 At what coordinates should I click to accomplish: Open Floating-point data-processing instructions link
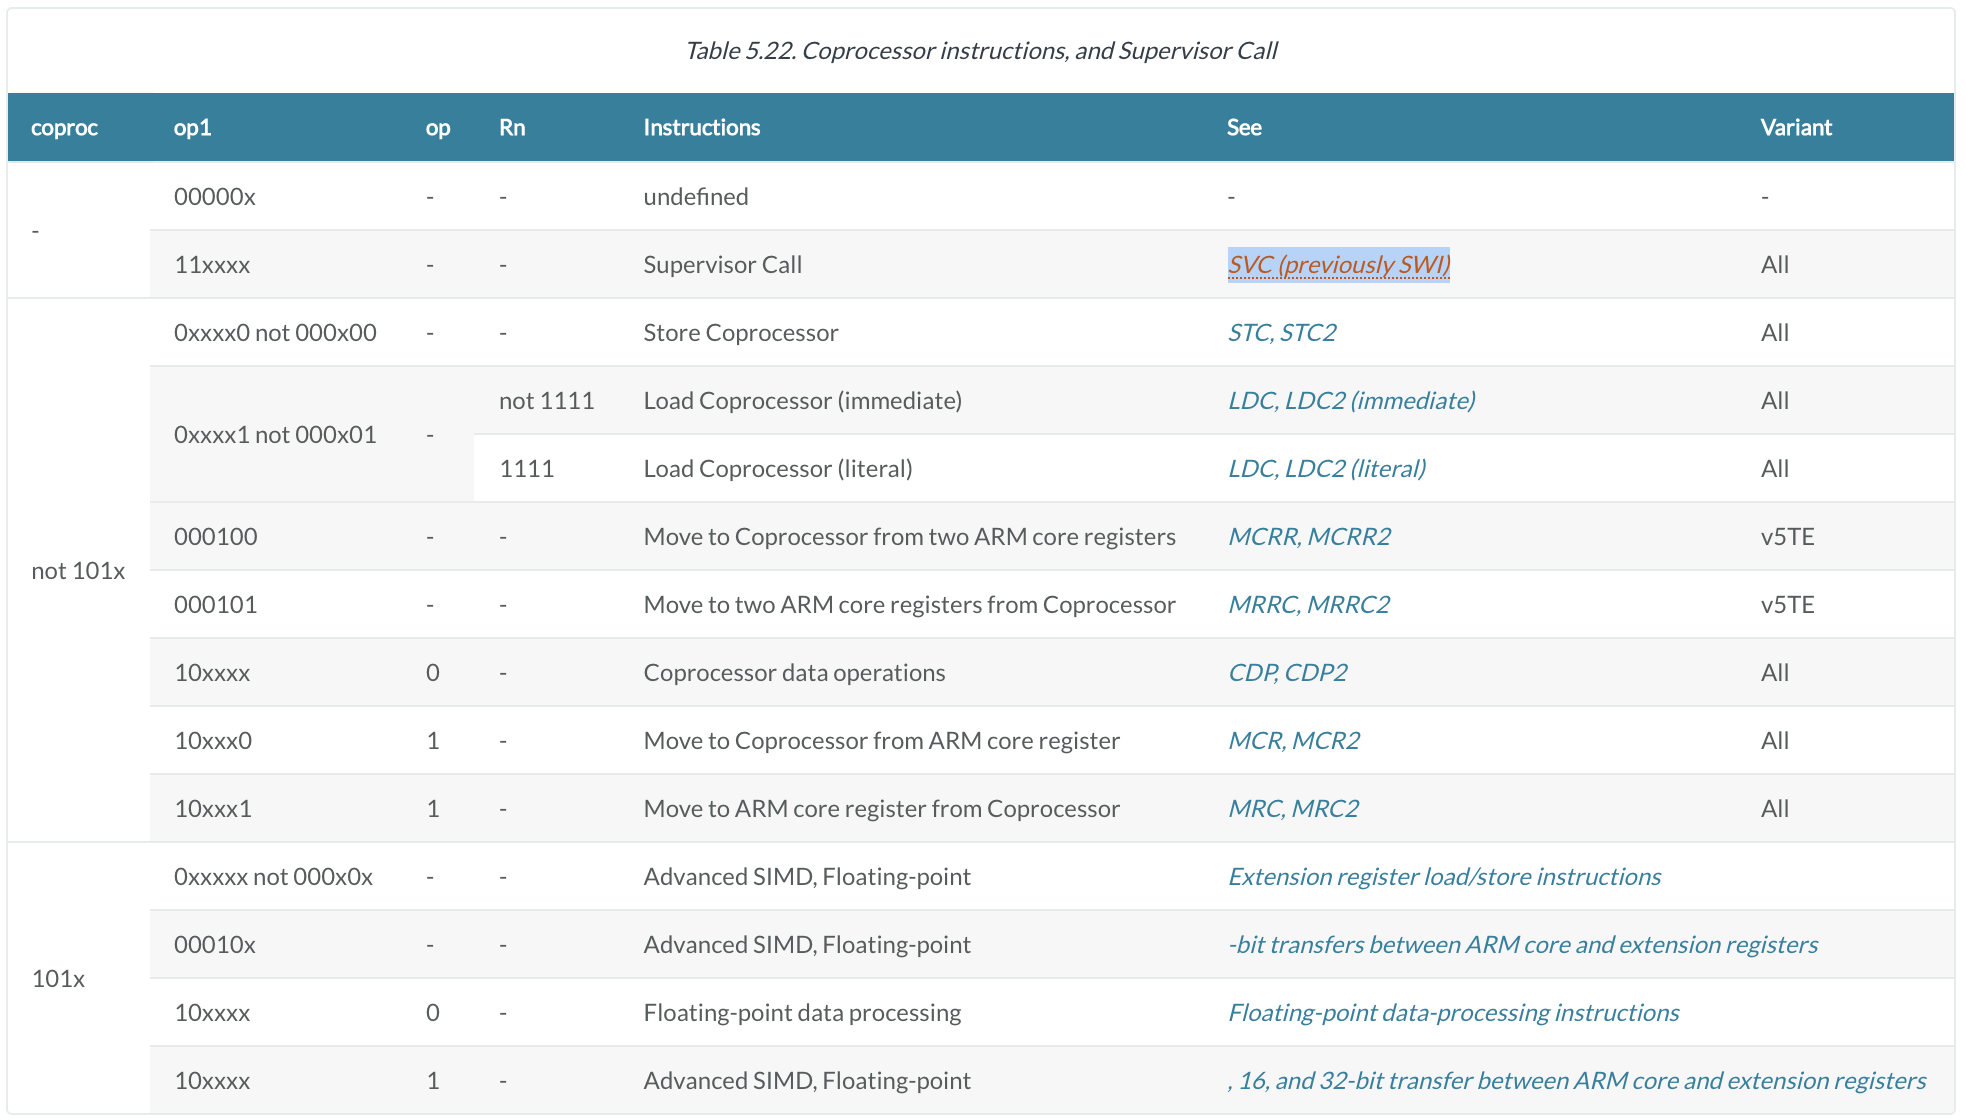[x=1453, y=1013]
